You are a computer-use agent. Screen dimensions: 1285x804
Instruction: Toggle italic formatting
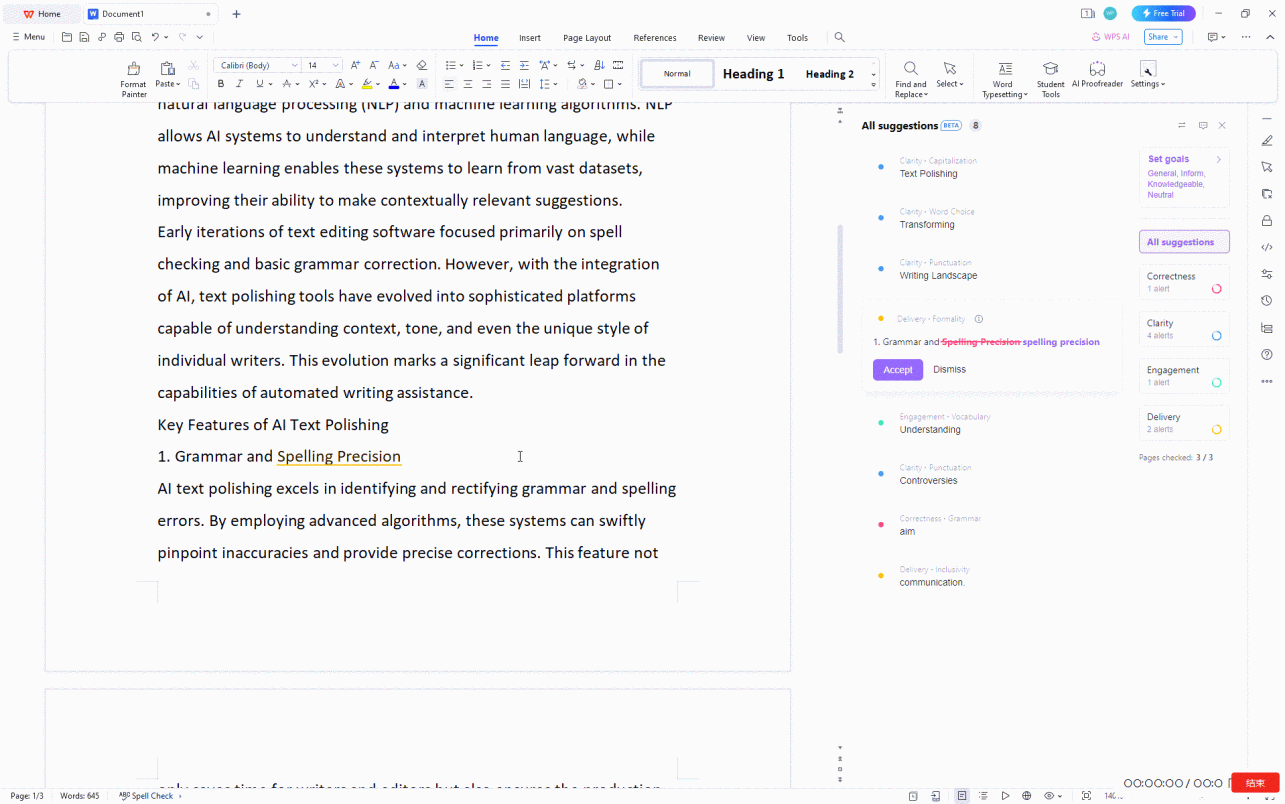(x=240, y=84)
